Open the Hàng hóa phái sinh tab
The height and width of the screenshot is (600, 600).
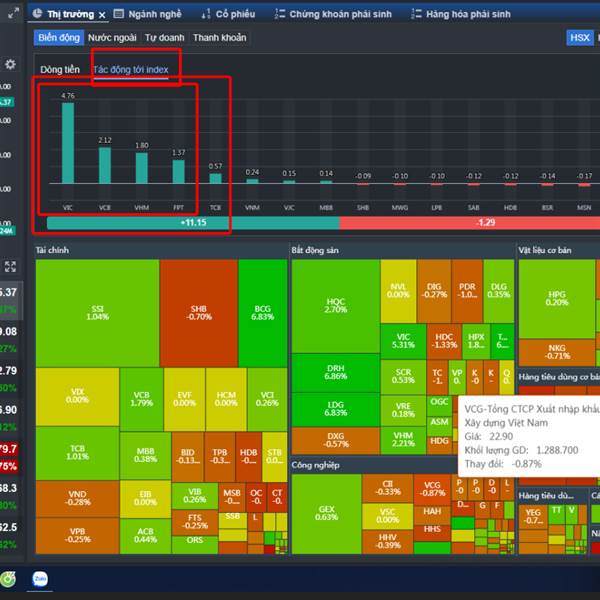[x=461, y=14]
